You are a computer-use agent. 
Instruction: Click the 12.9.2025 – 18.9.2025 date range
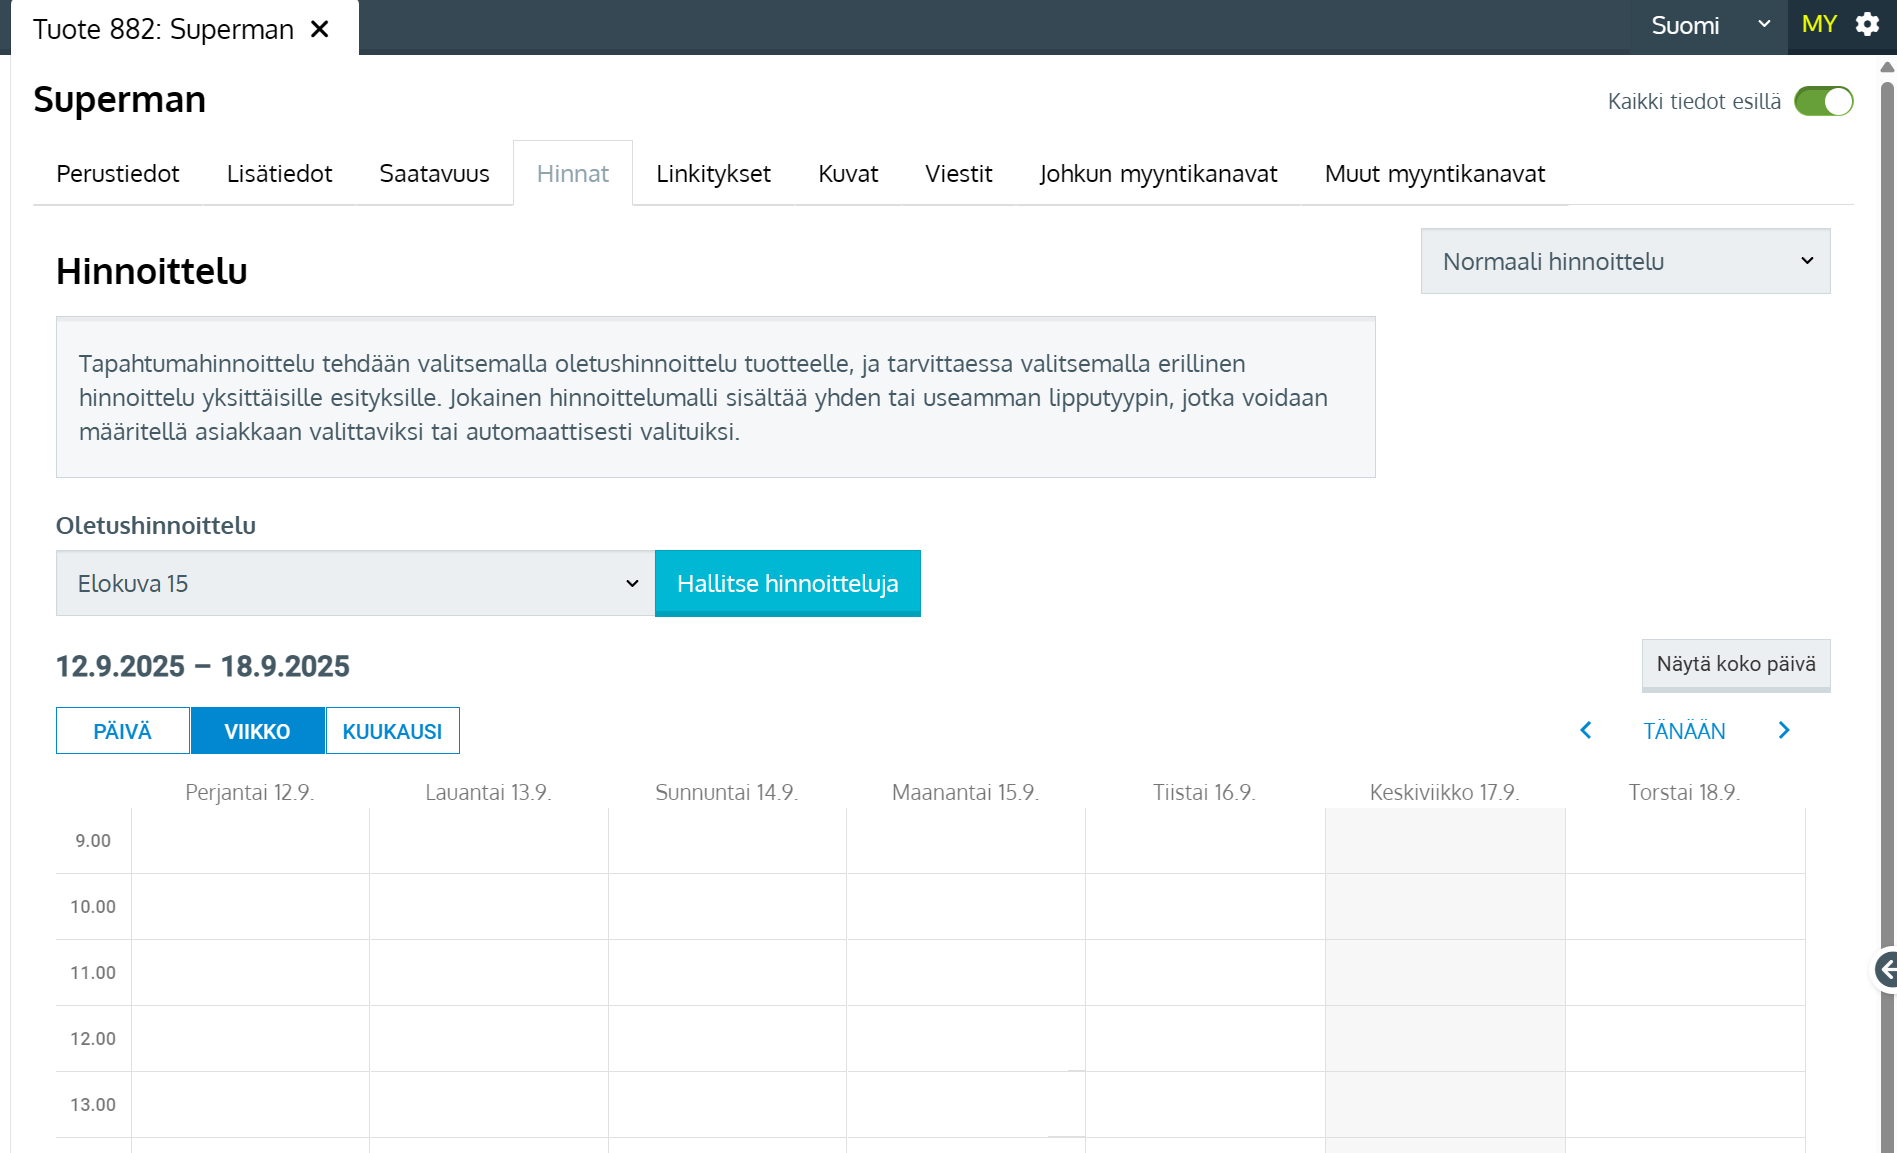tap(203, 666)
